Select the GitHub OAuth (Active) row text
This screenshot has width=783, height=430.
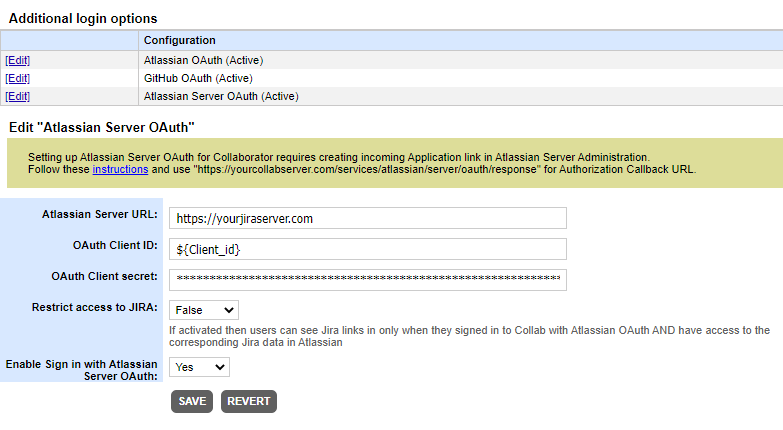click(198, 78)
